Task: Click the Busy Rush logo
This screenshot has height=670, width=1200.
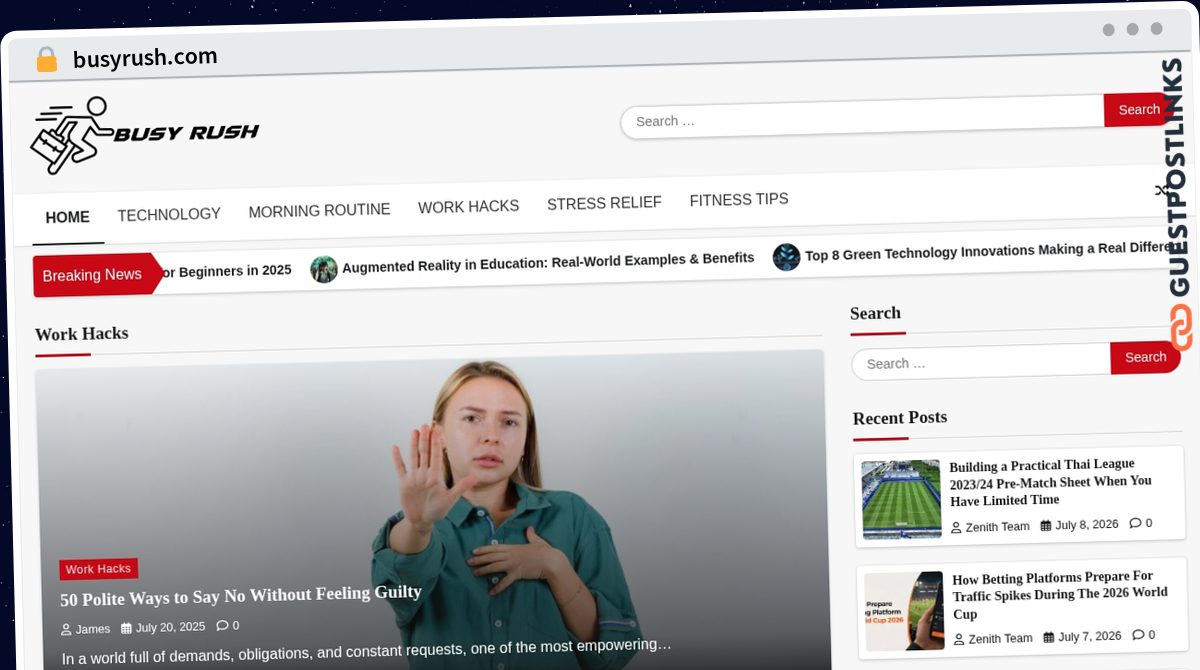Action: (x=144, y=135)
